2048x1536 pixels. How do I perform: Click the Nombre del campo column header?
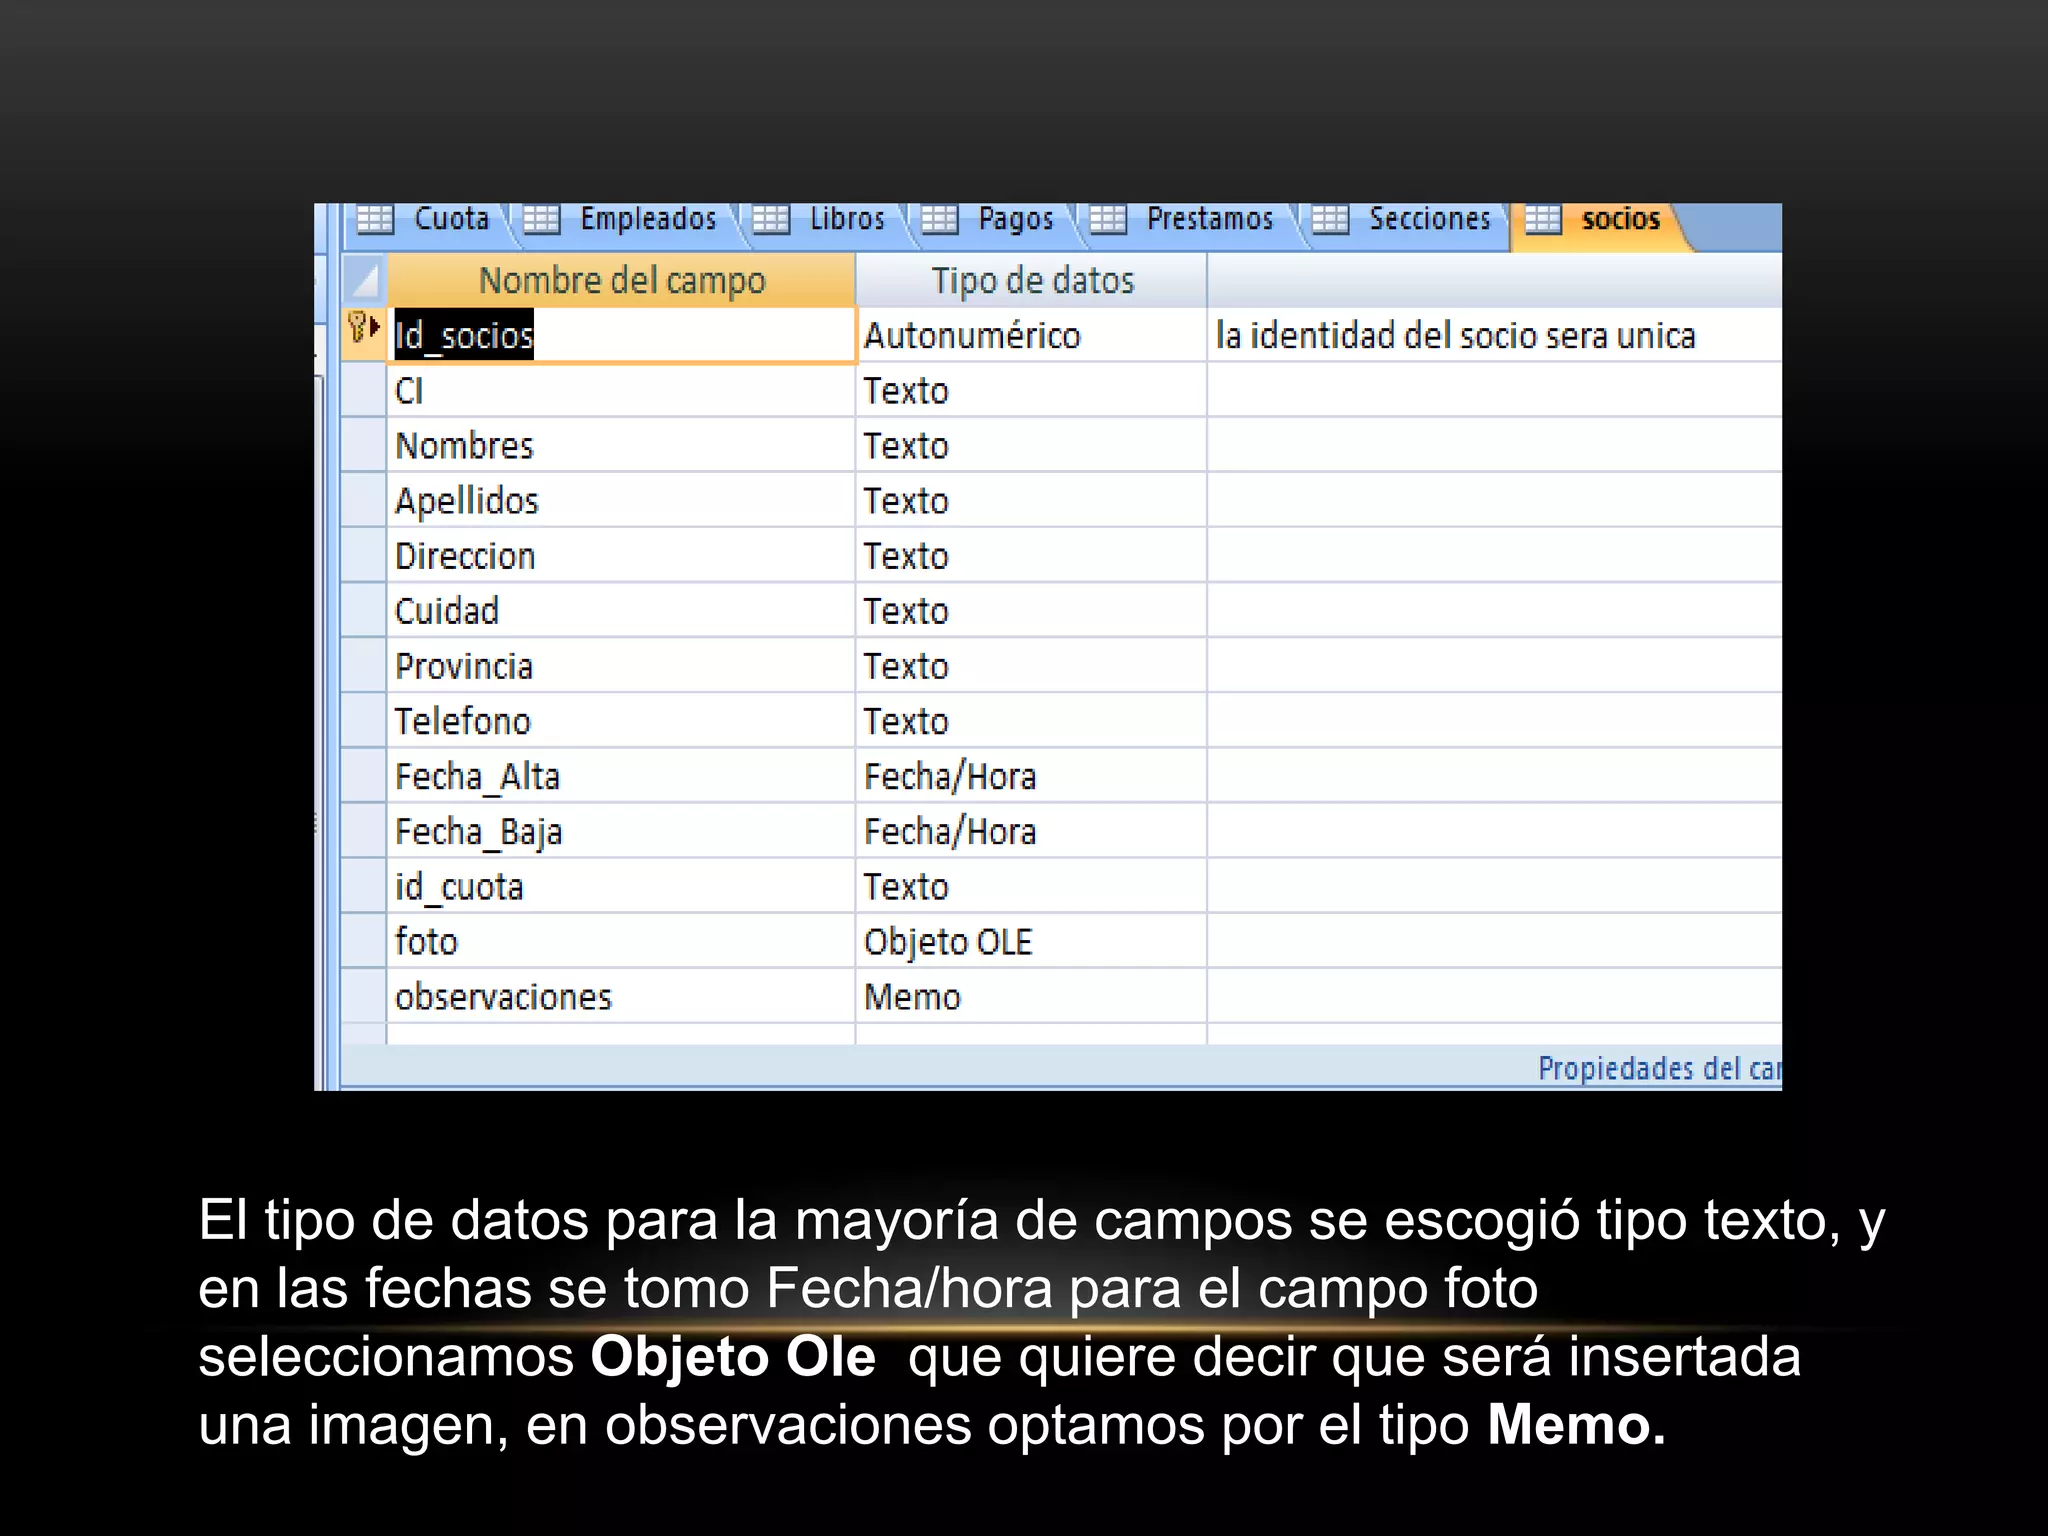coord(621,280)
